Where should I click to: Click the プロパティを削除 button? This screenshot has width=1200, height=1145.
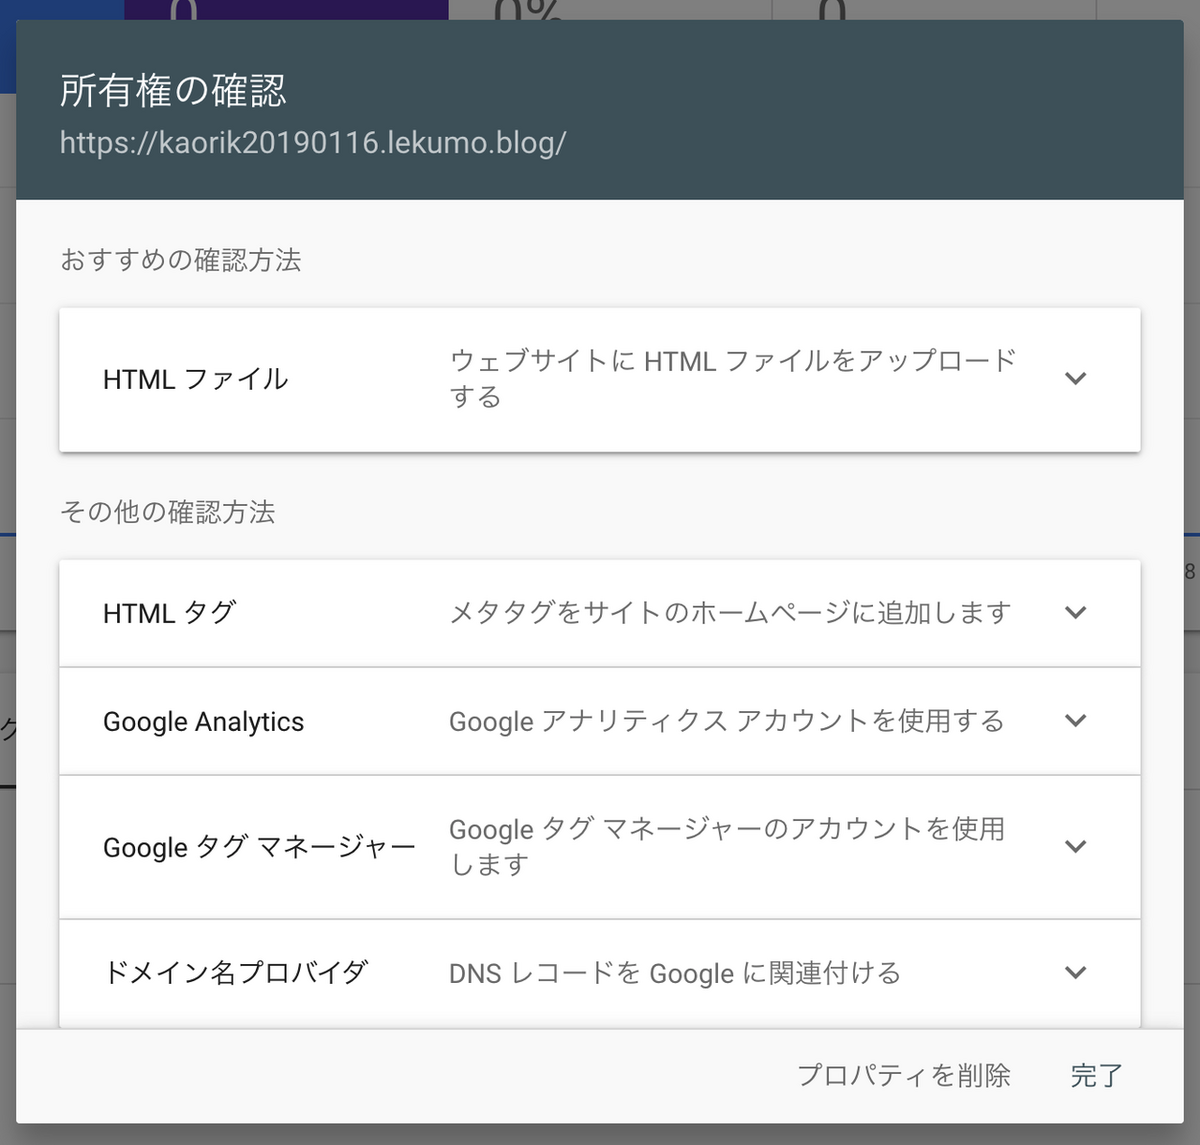coord(904,1075)
